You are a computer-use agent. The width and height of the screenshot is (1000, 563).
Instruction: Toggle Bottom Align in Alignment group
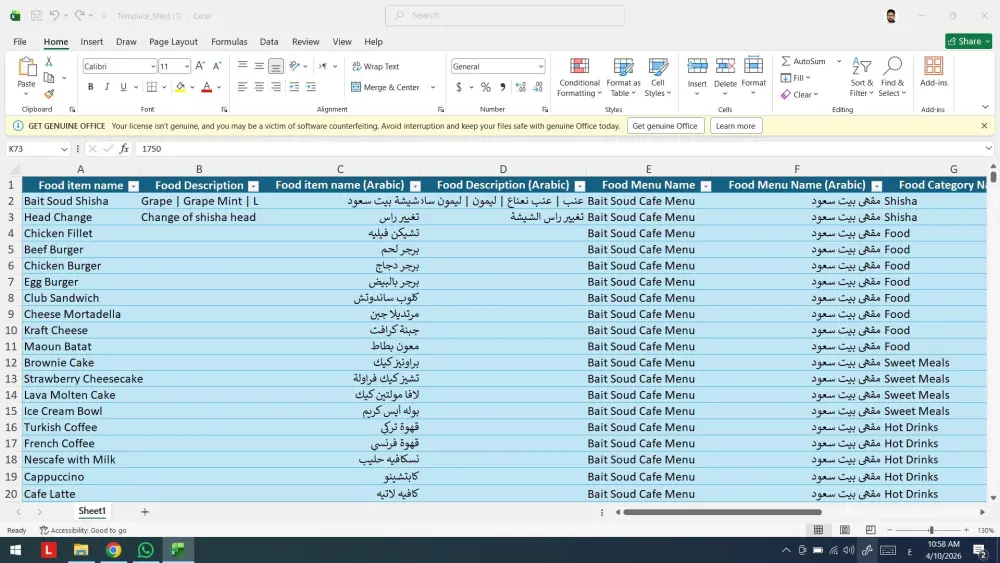pos(276,66)
